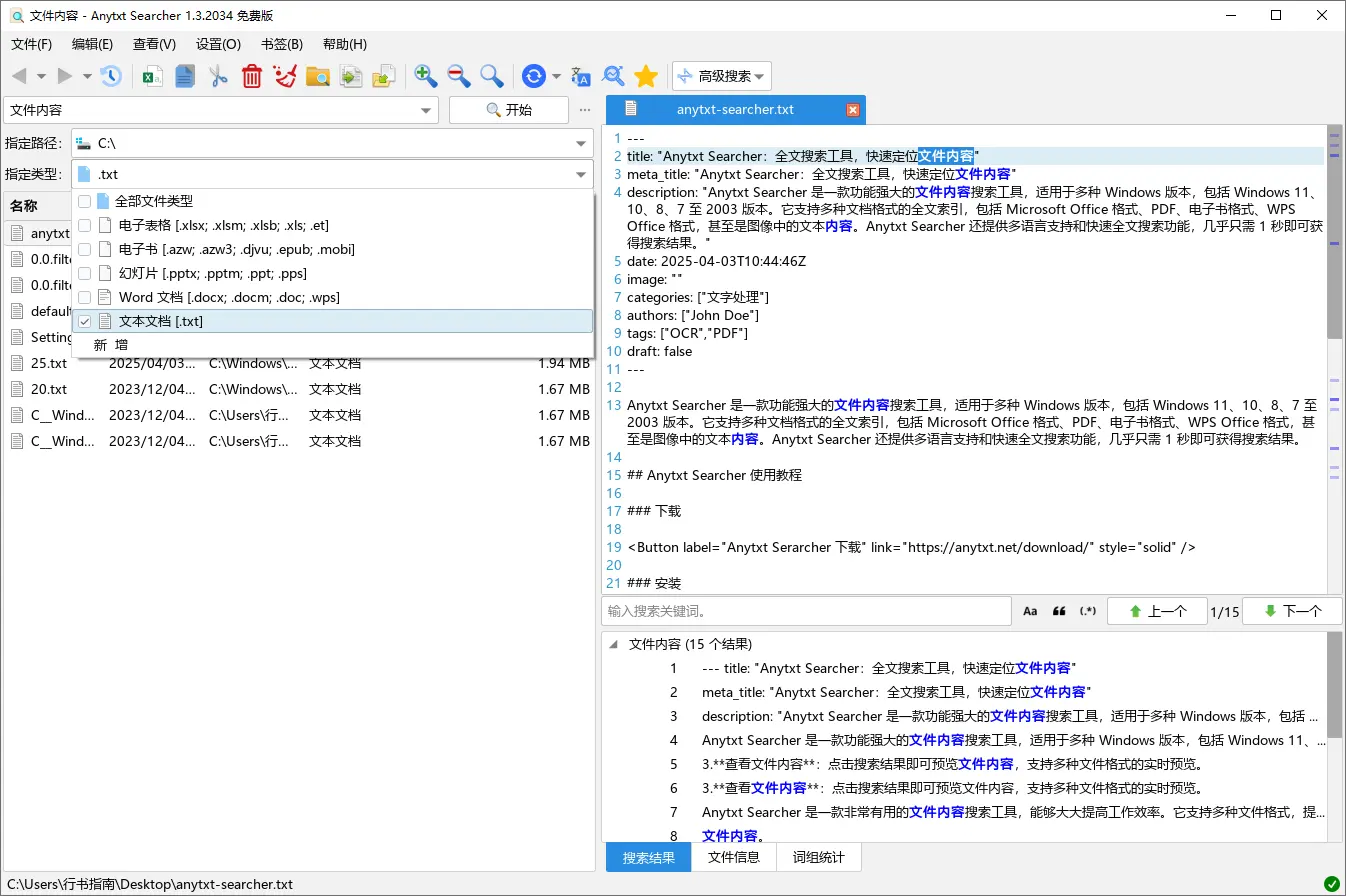This screenshot has width=1346, height=896.
Task: Switch to the 文件信息 tab
Action: tap(733, 857)
